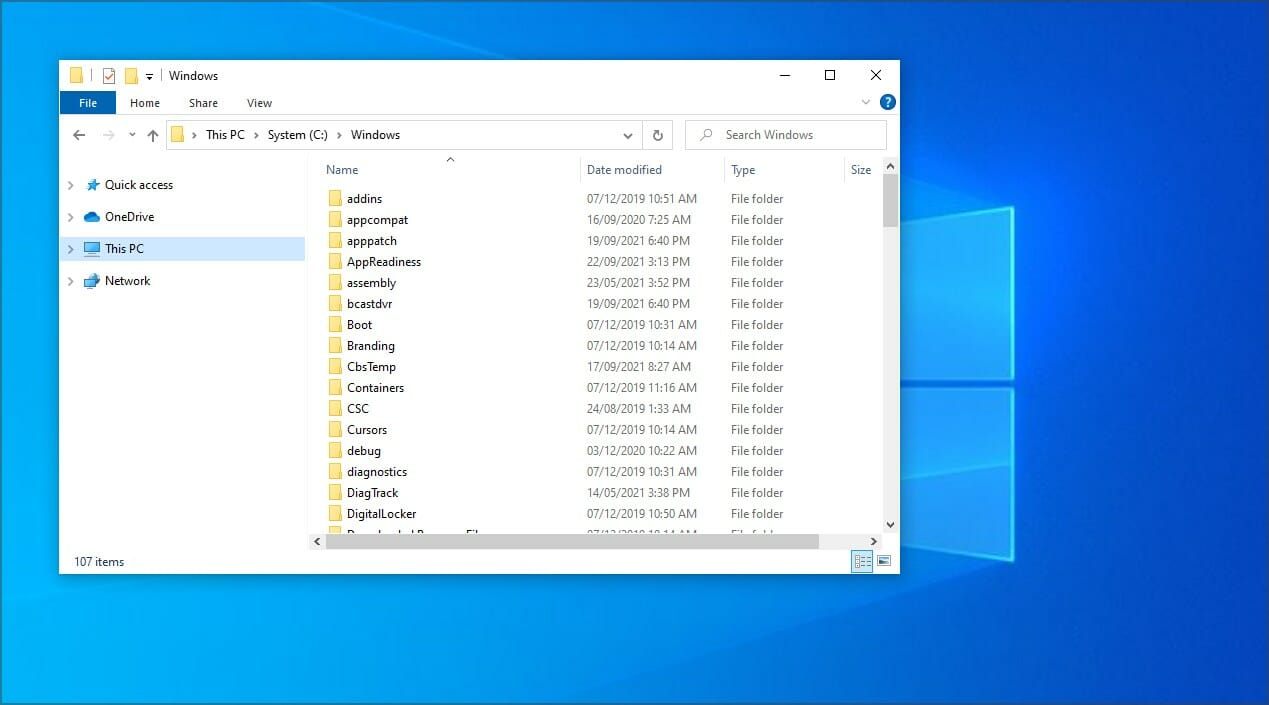
Task: Select the Branding folder icon
Action: point(335,346)
